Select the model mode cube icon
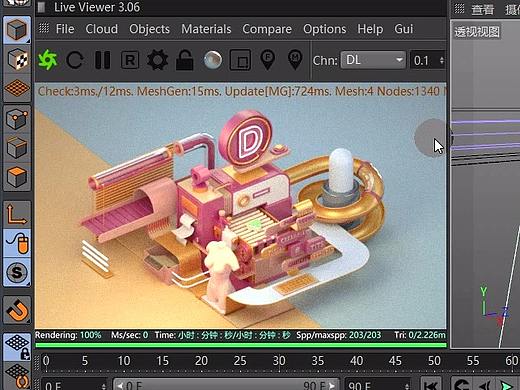 click(x=17, y=30)
